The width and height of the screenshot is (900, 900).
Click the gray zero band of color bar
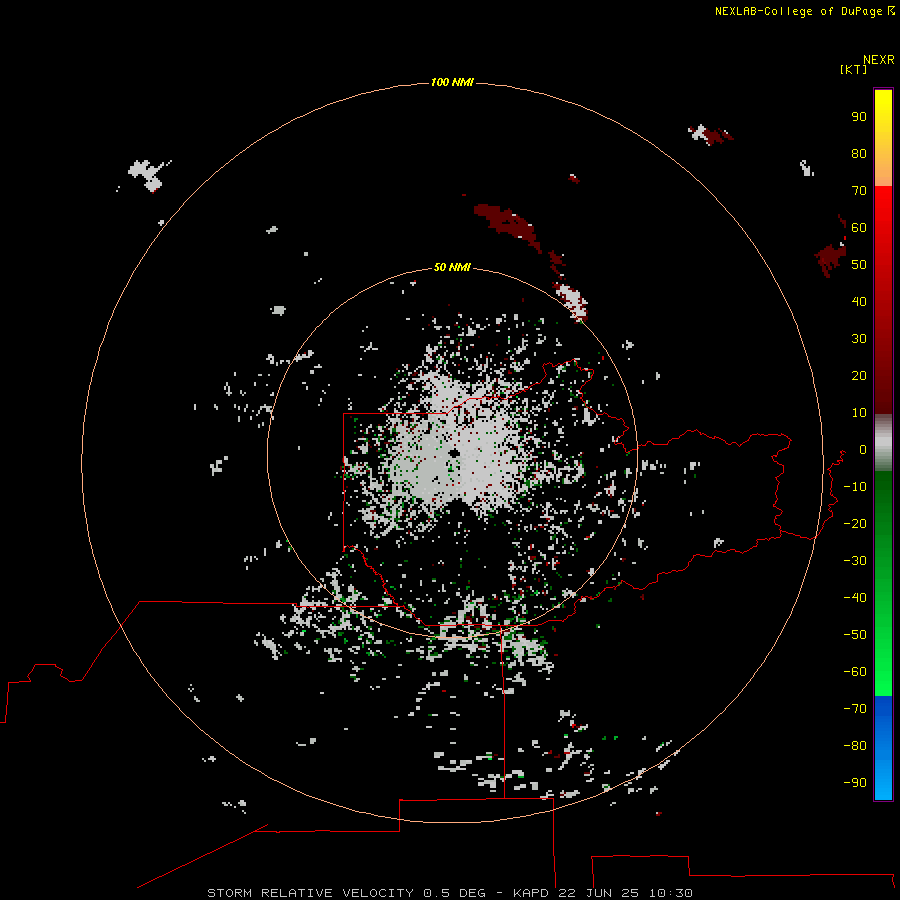point(883,443)
